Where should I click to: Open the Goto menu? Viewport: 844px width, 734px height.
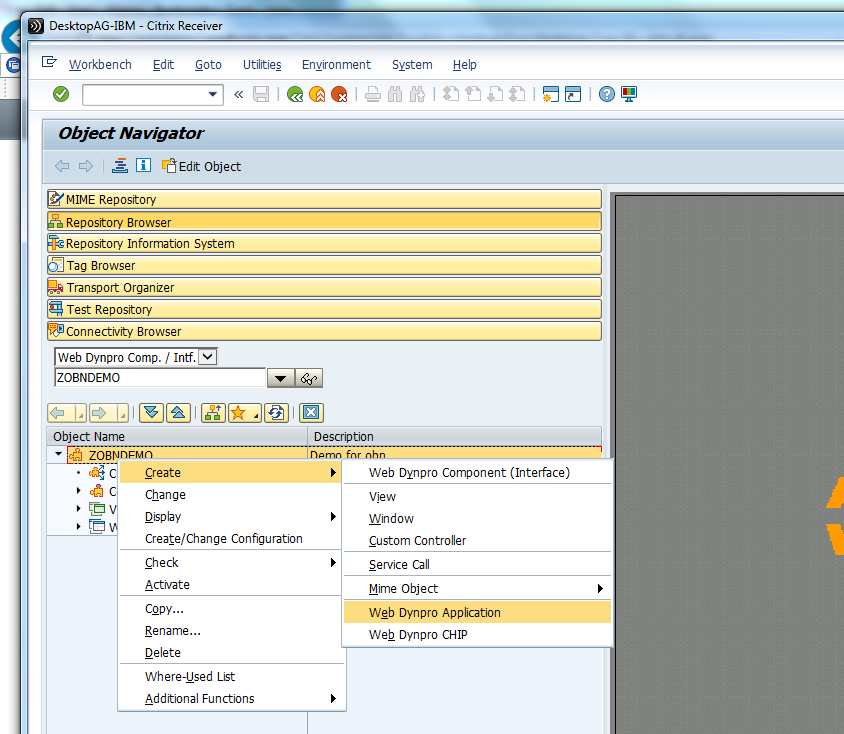[208, 65]
